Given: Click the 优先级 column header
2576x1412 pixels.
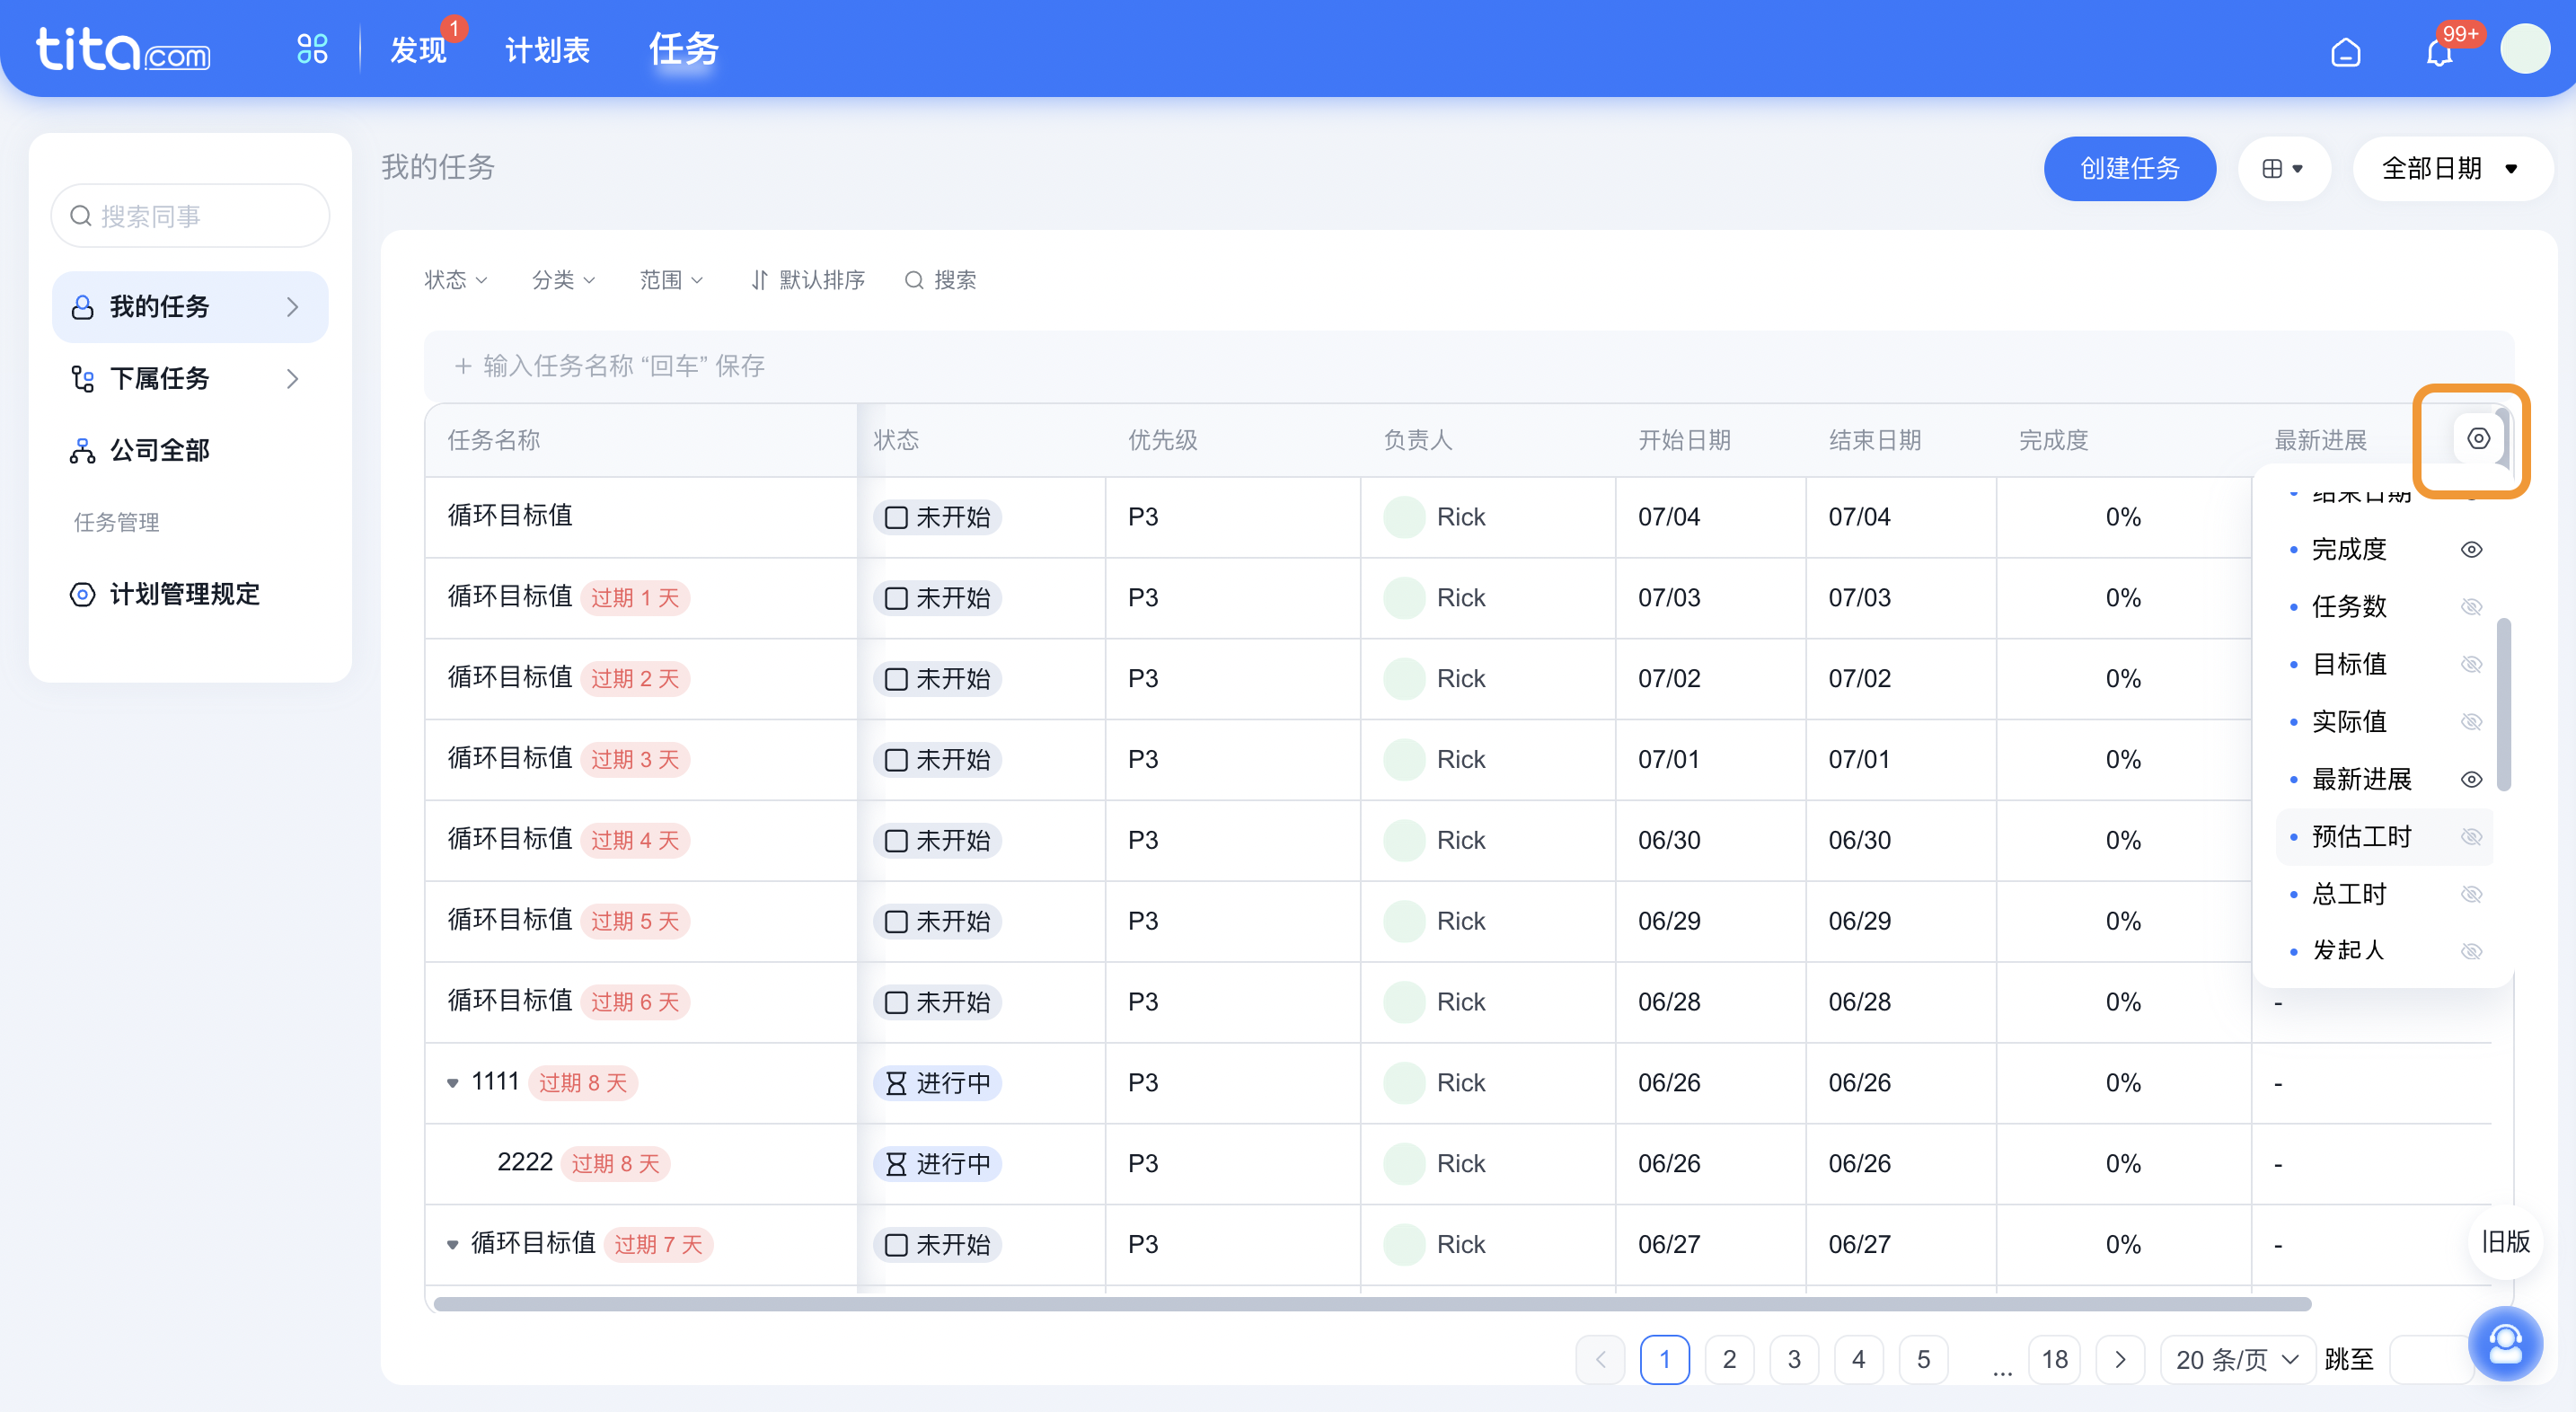Looking at the screenshot, I should click(1163, 440).
